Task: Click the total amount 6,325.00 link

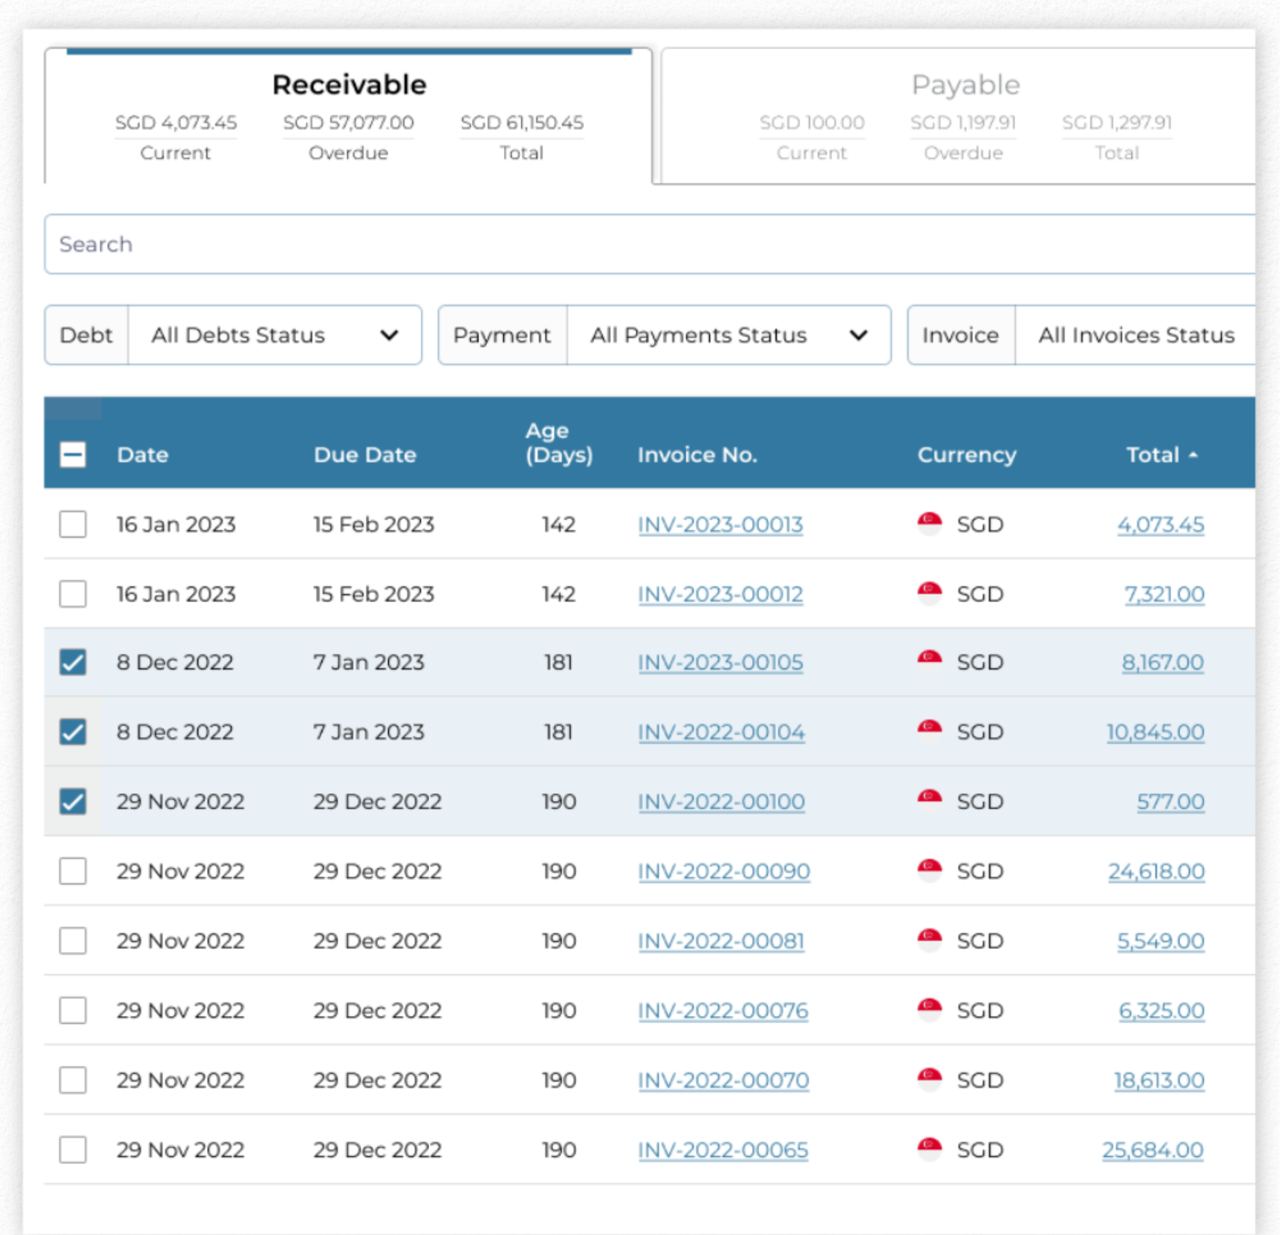Action: pos(1161,1010)
